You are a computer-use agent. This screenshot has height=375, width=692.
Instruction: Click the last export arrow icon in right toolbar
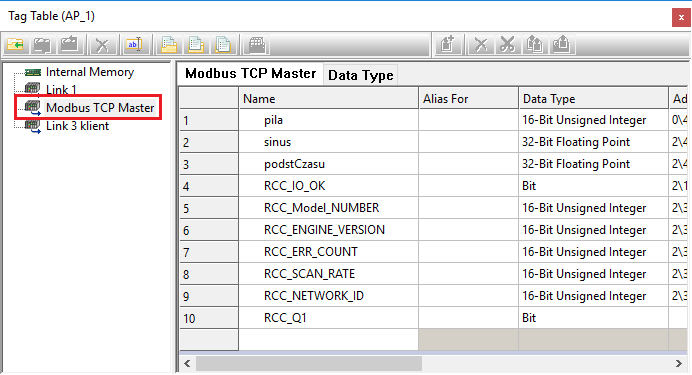point(561,45)
